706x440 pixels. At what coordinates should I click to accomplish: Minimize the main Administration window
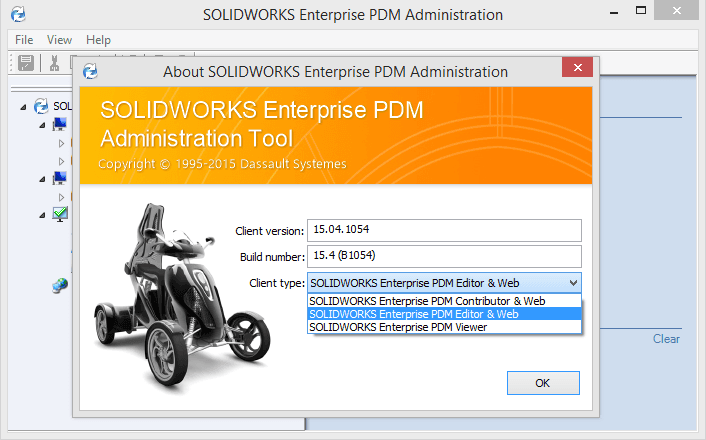point(613,12)
